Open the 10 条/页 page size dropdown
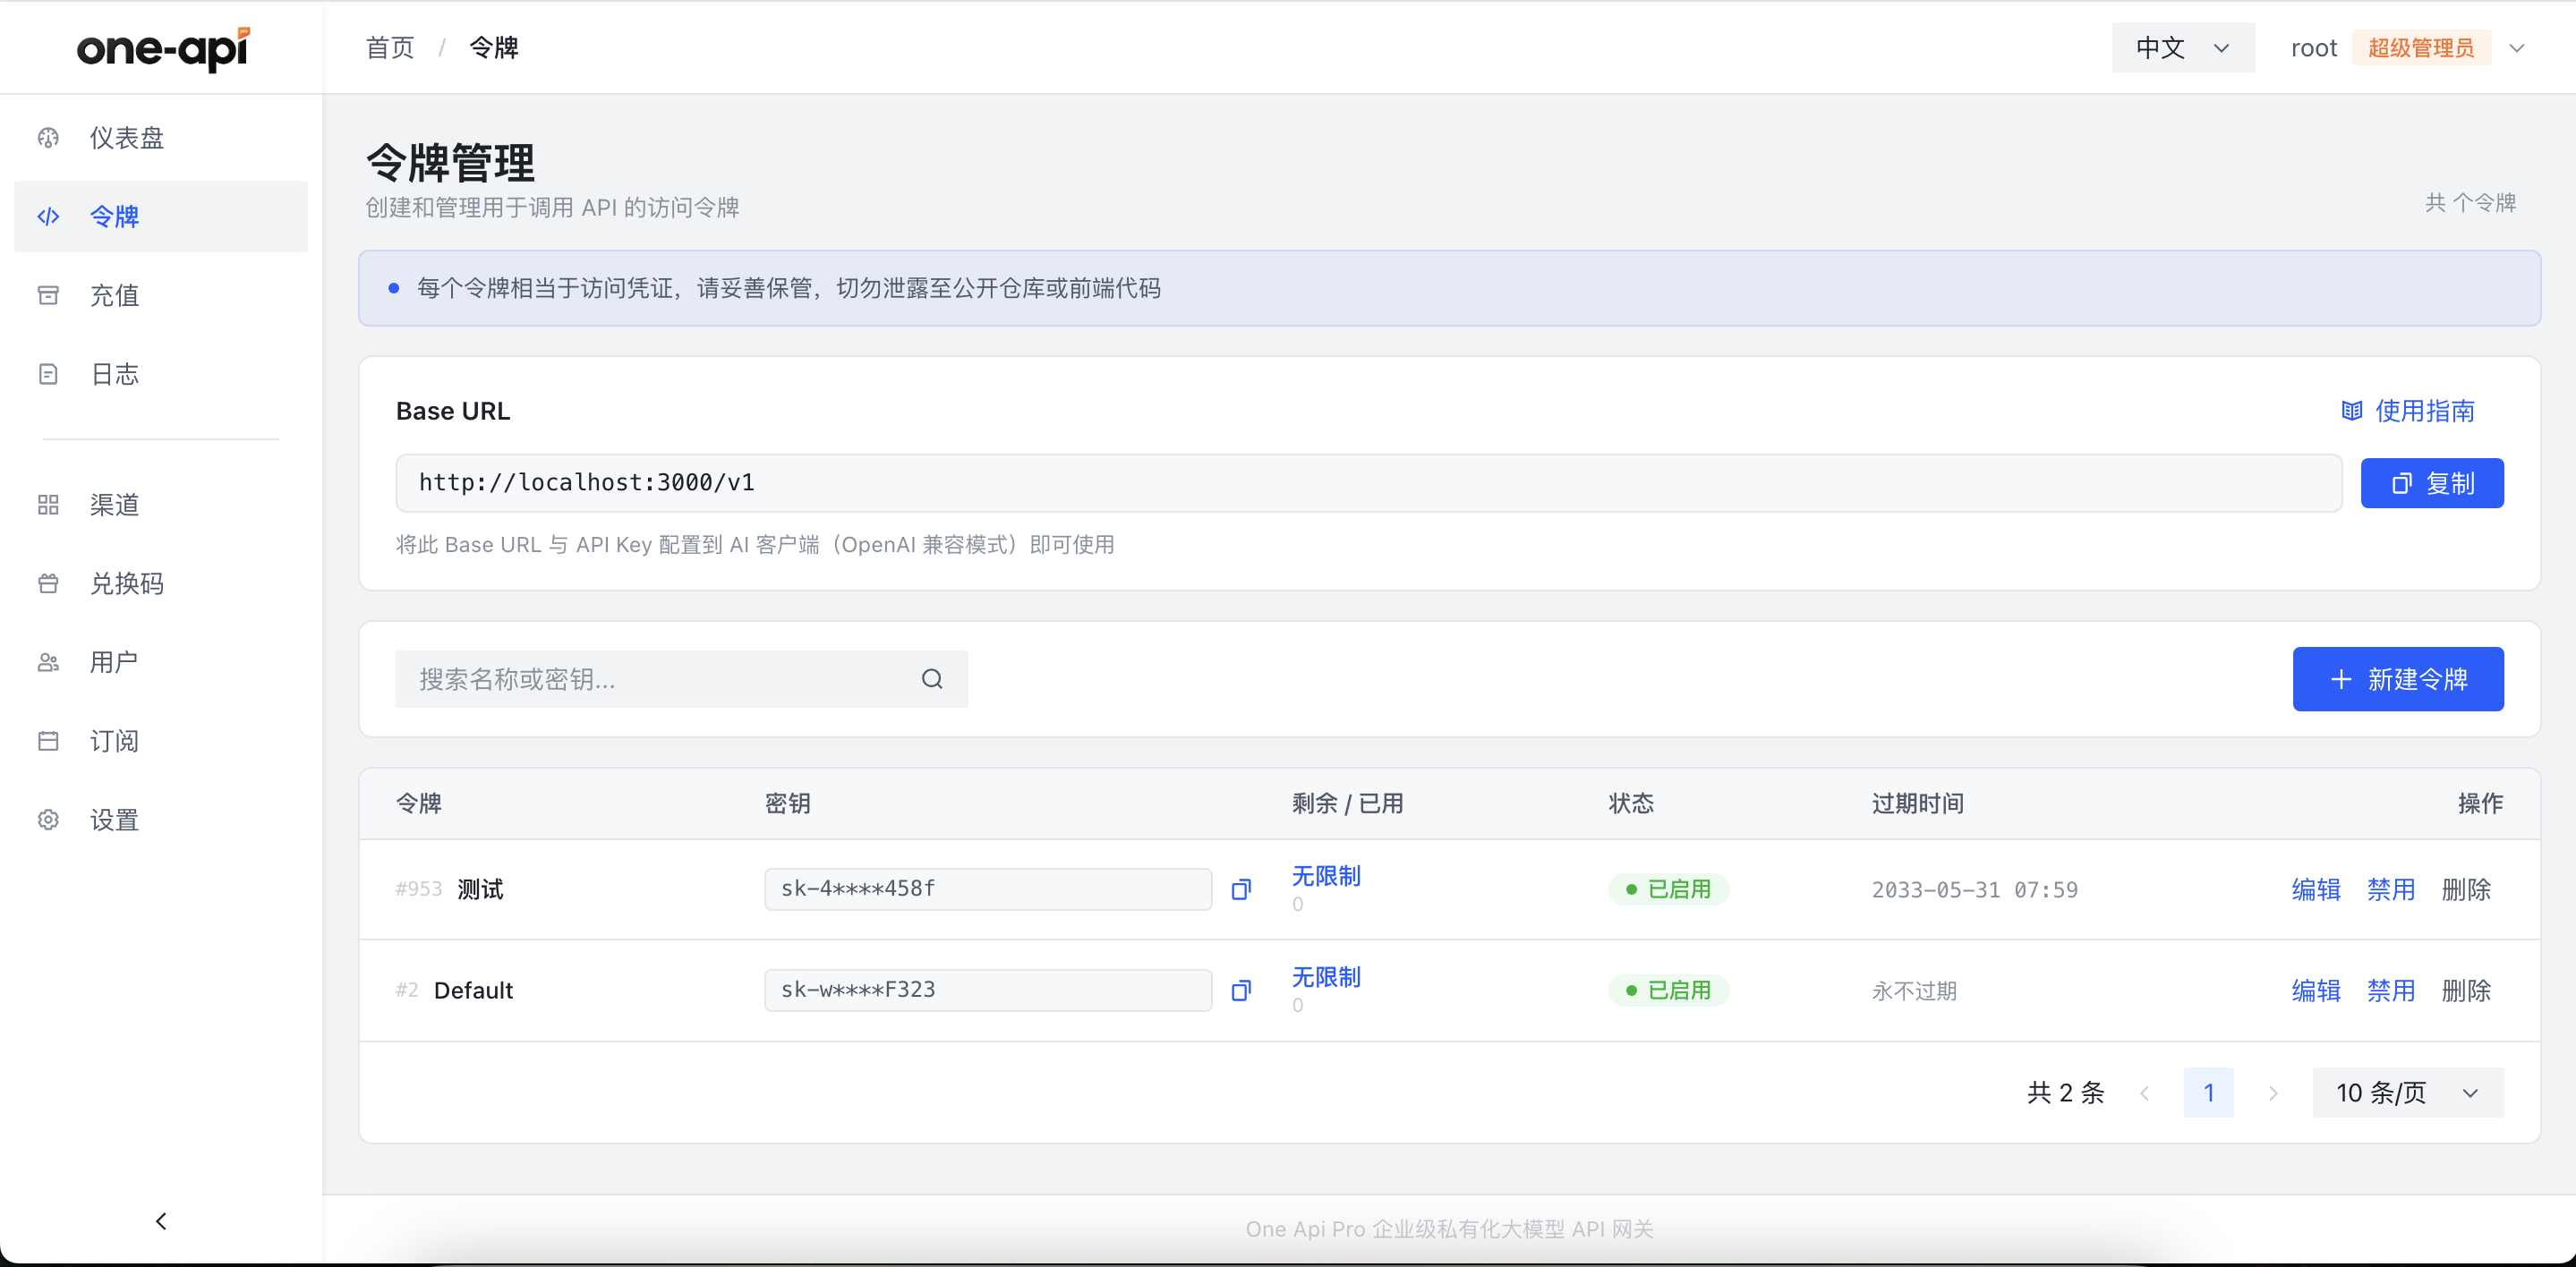This screenshot has height=1267, width=2576. click(x=2408, y=1093)
